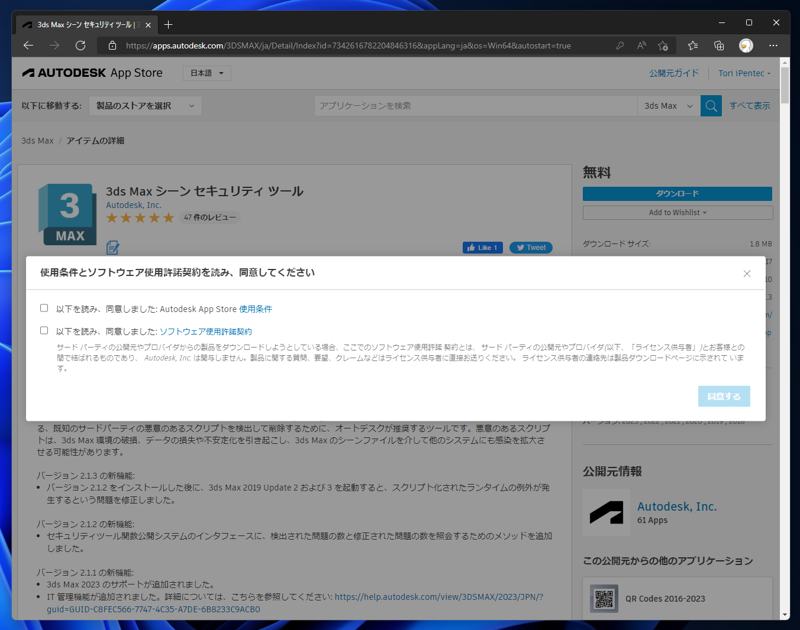Go back using browser back arrow
The image size is (800, 630).
click(x=29, y=45)
